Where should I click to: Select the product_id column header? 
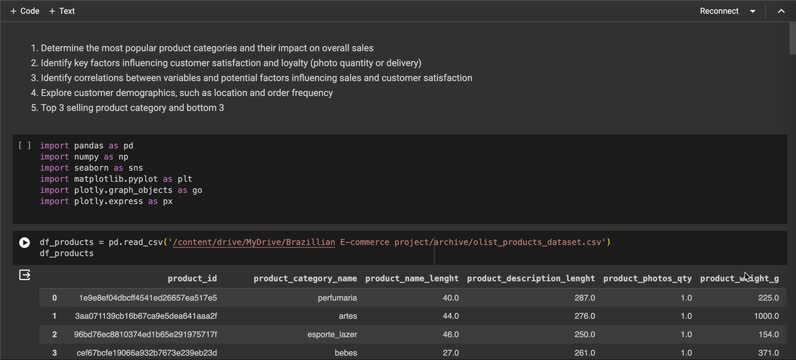tap(192, 278)
